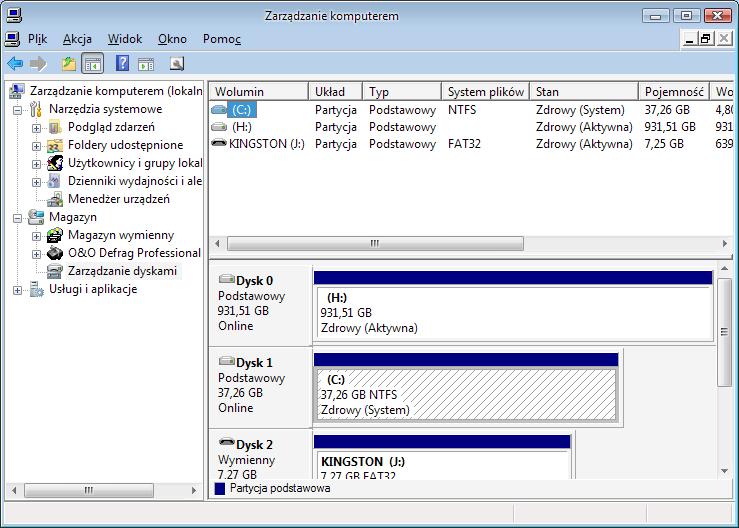Image resolution: width=739 pixels, height=528 pixels.
Task: Open the Okno menu
Action: pos(172,39)
